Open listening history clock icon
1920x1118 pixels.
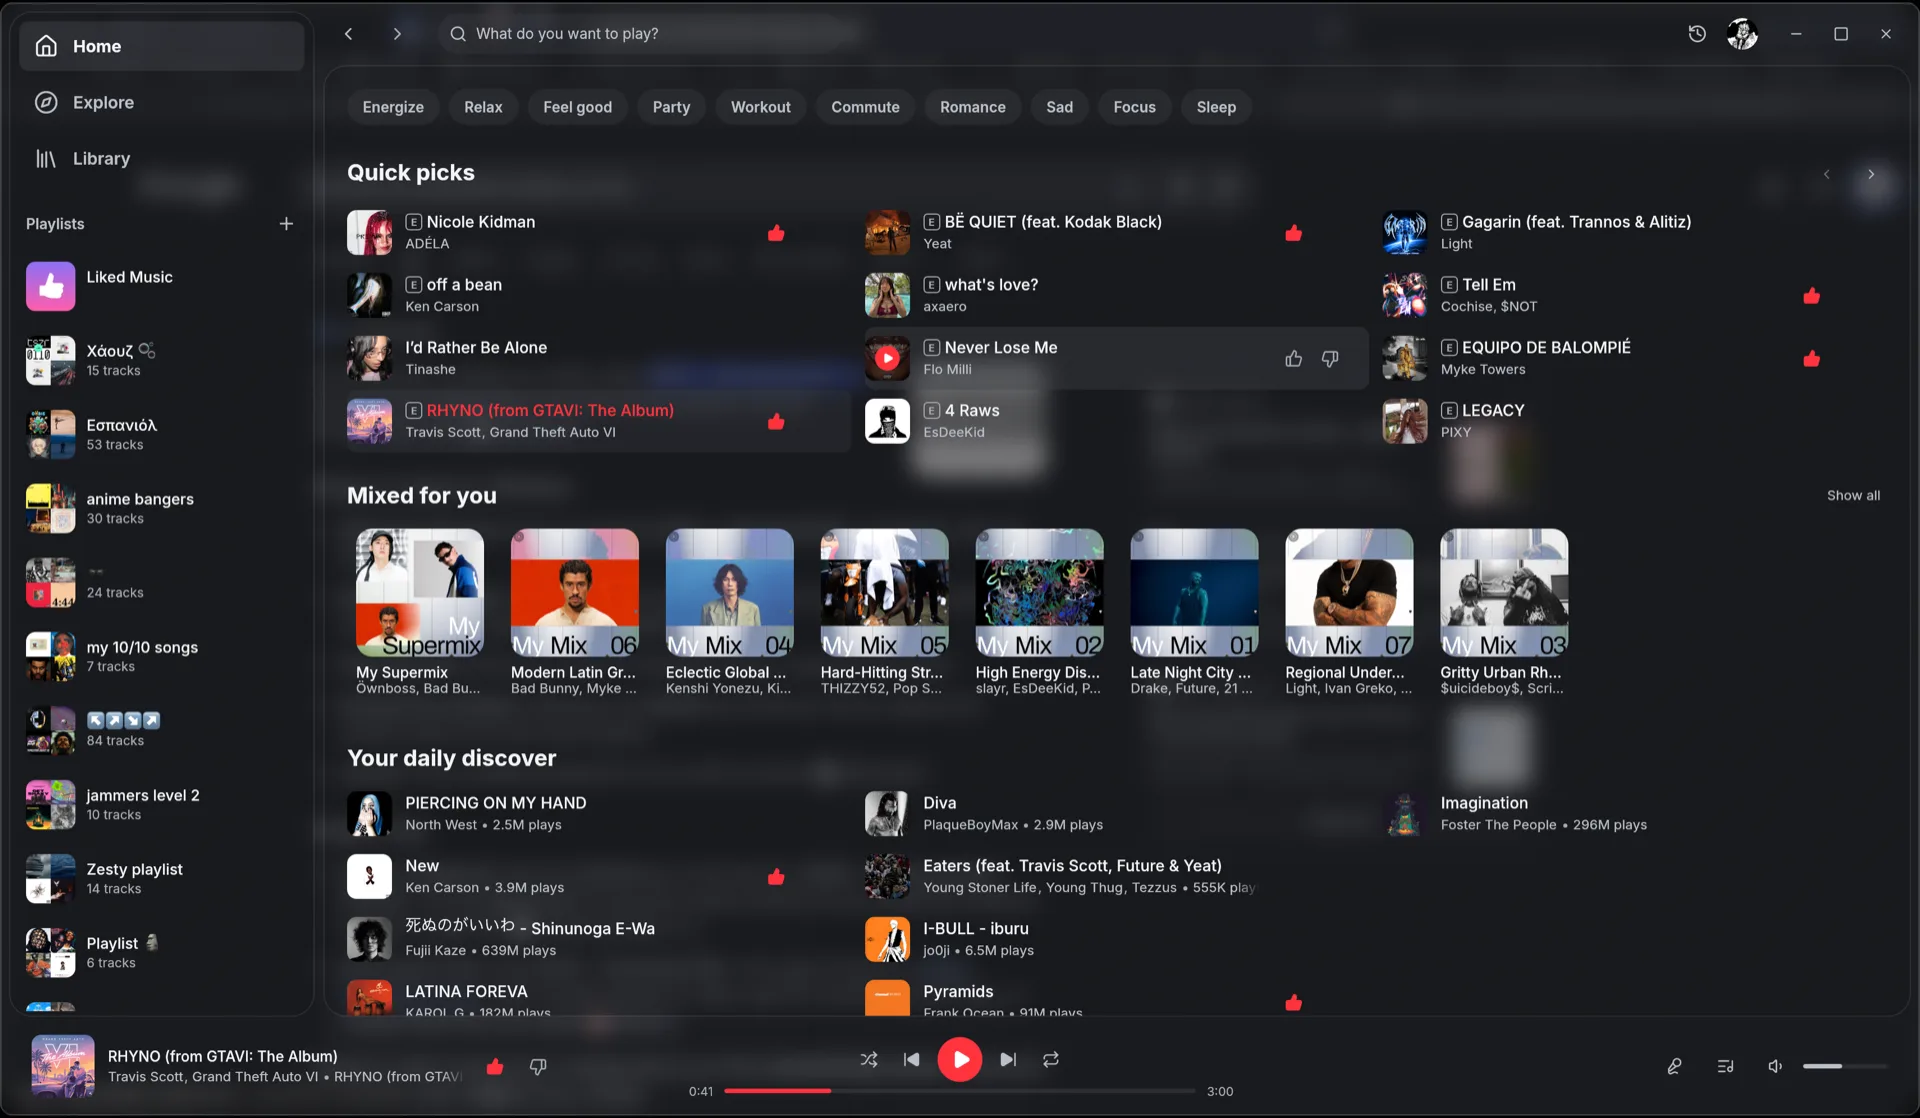pos(1697,34)
